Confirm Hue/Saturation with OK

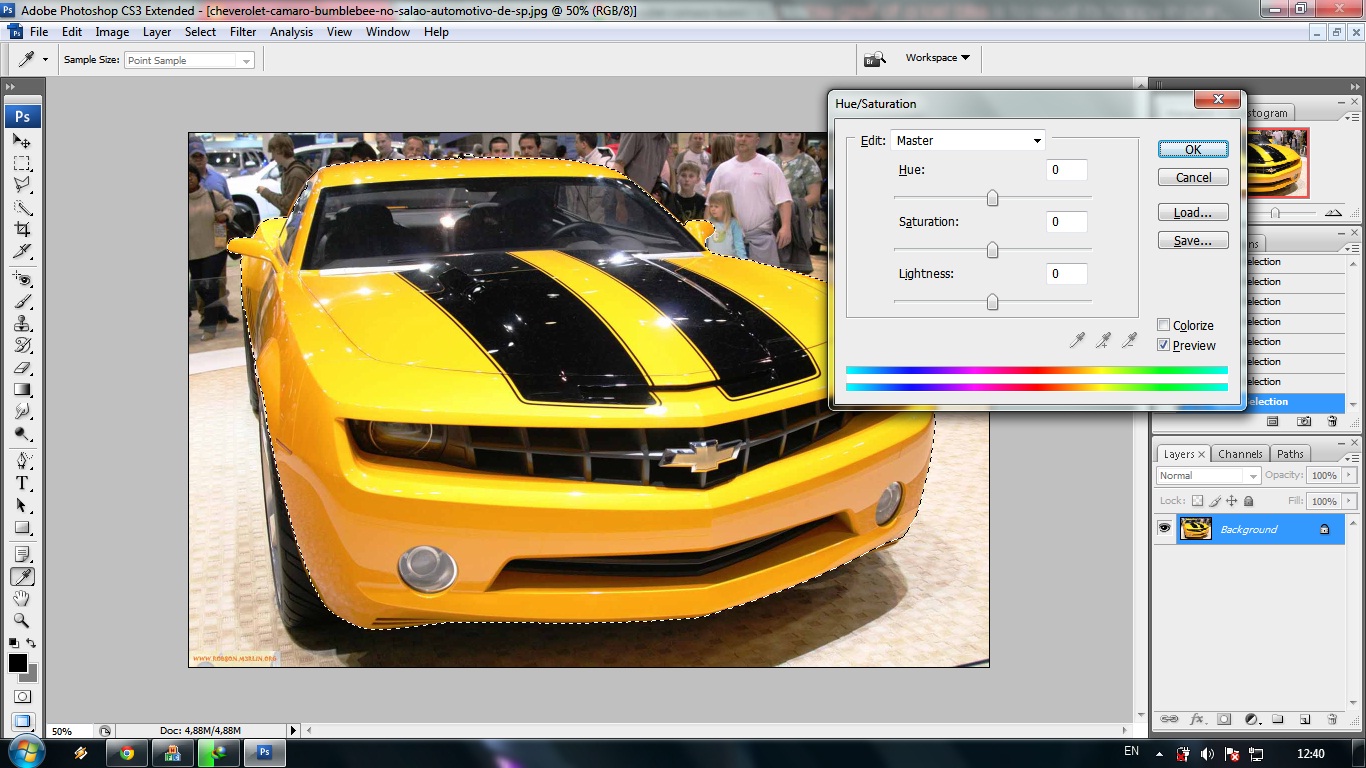[1193, 149]
